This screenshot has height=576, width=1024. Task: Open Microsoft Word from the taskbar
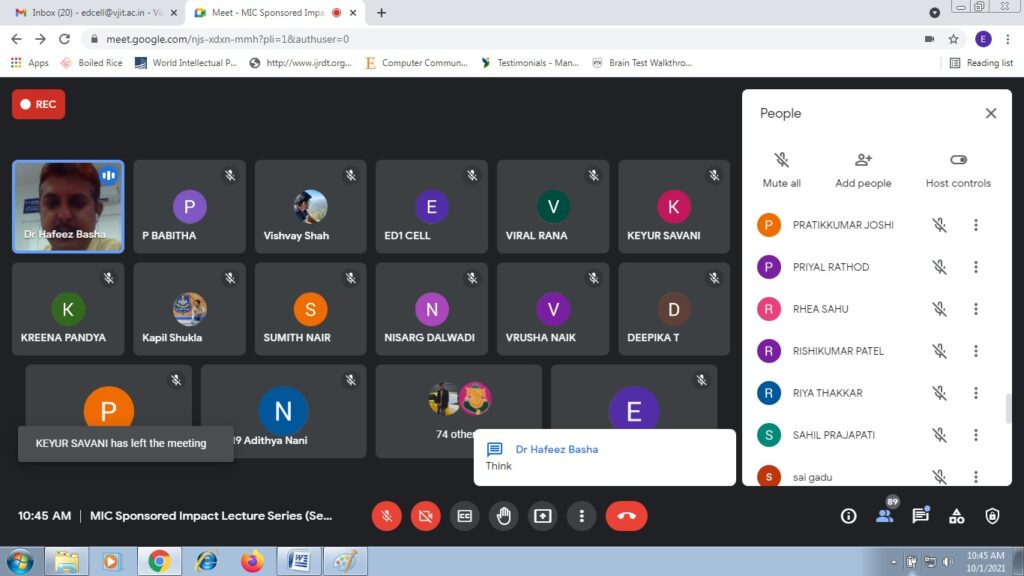[298, 561]
